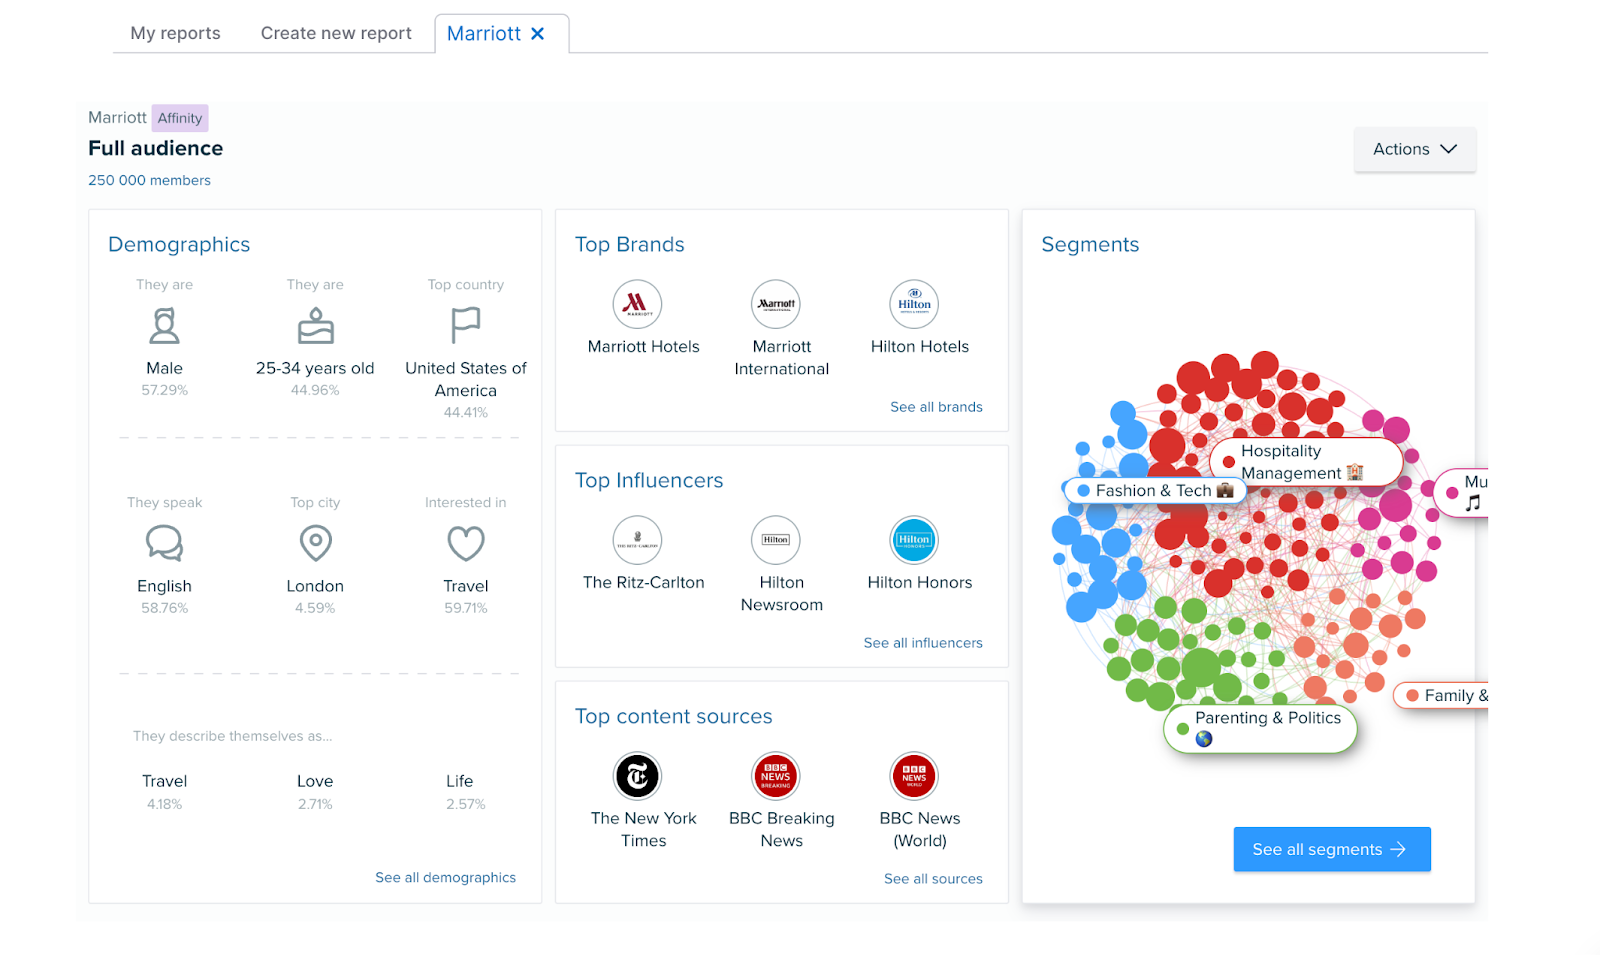Click the 'English' language text
1600x955 pixels.
tap(164, 586)
